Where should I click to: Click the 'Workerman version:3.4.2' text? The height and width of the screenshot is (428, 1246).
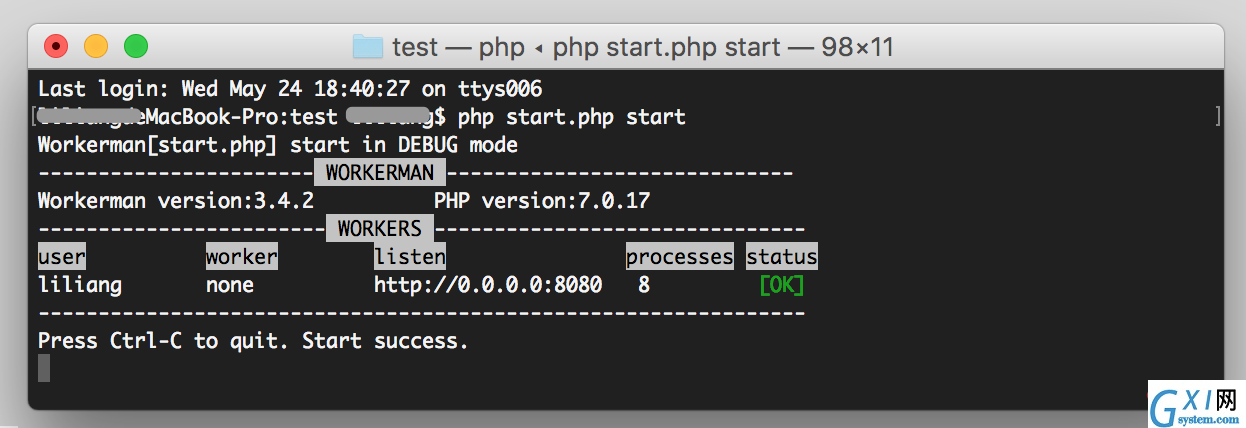(x=176, y=201)
